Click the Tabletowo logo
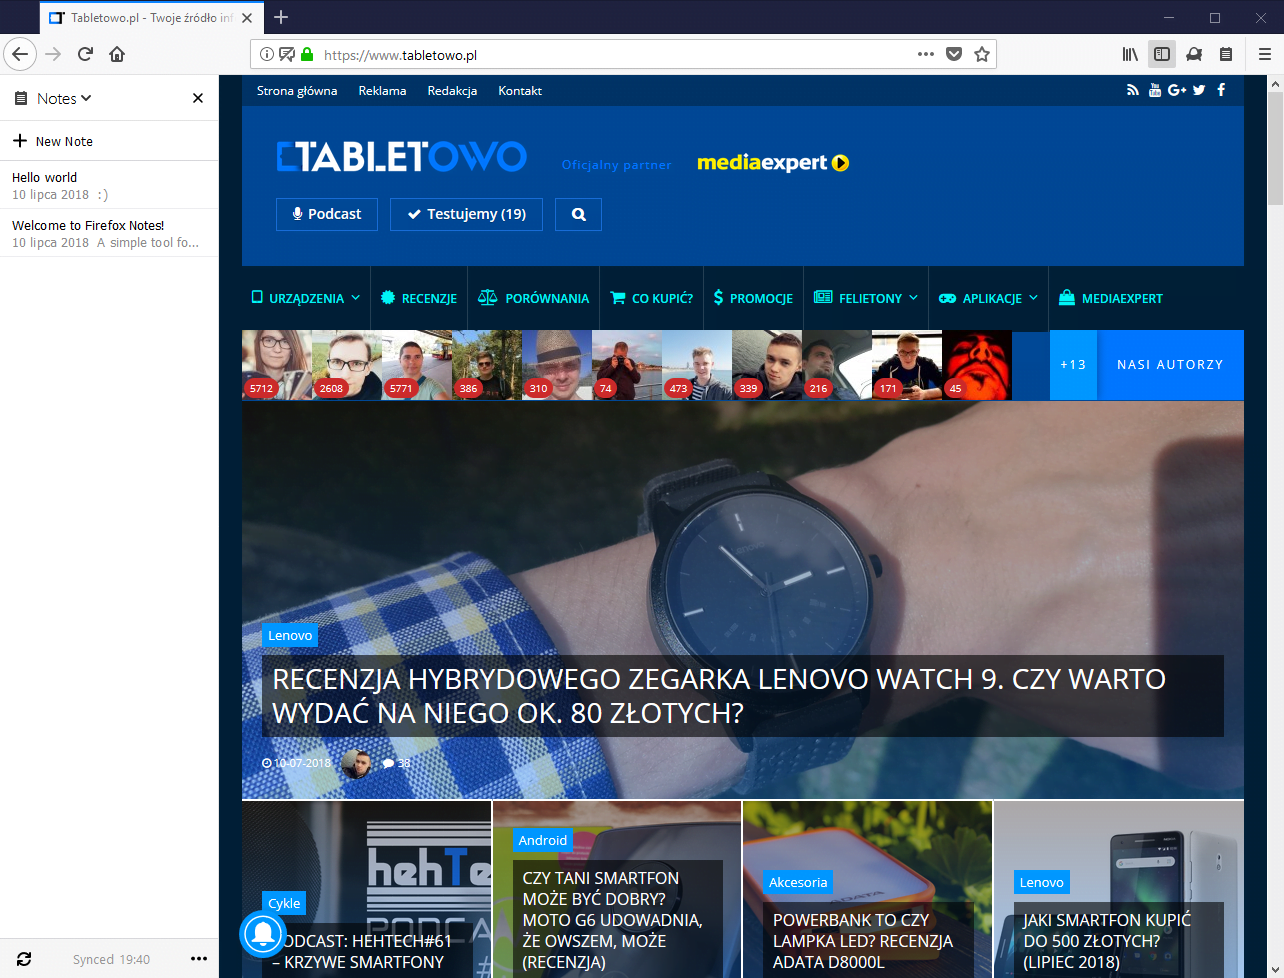The width and height of the screenshot is (1284, 978). pyautogui.click(x=401, y=157)
